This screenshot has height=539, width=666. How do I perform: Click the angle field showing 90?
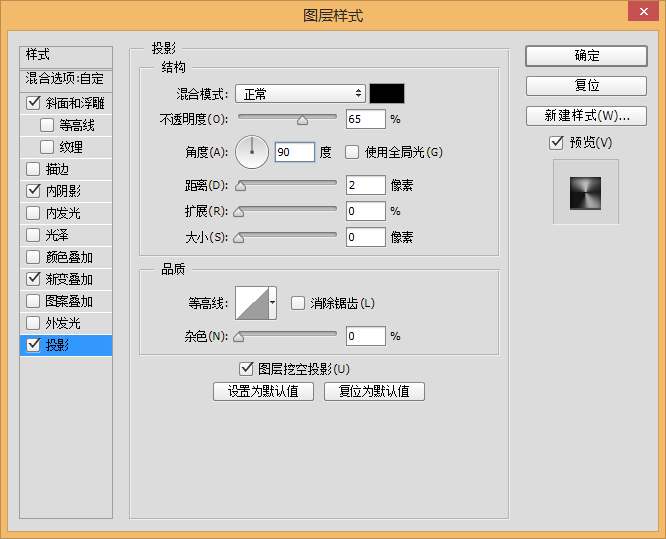[295, 152]
